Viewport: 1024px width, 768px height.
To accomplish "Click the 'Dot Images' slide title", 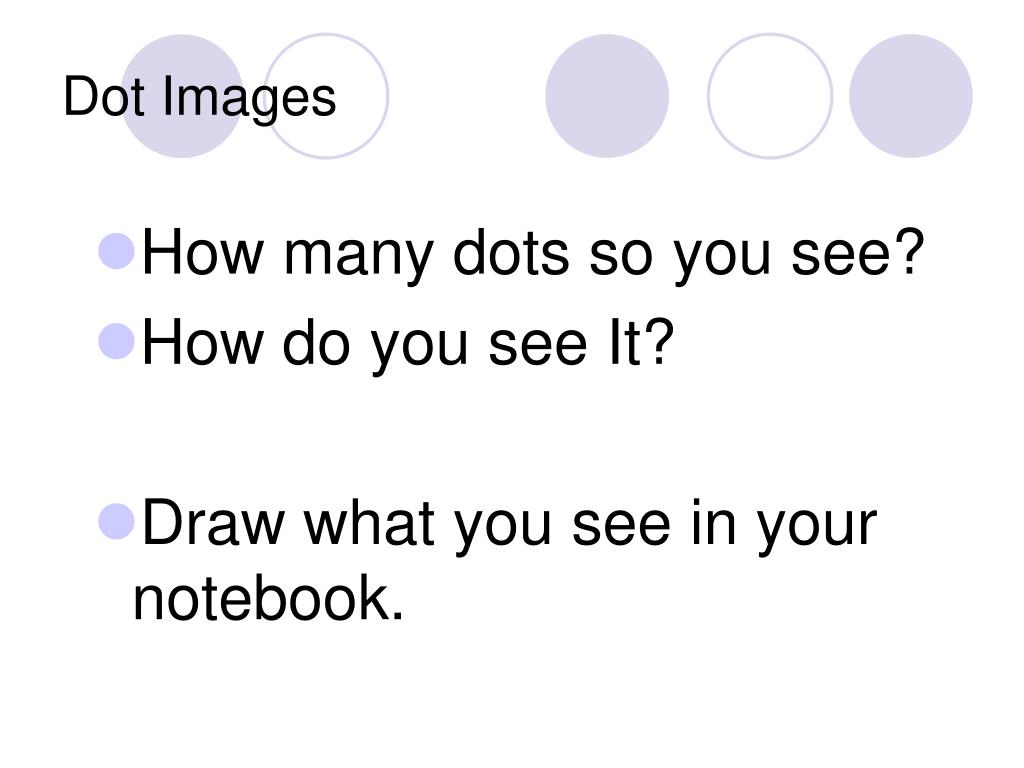I will (200, 97).
